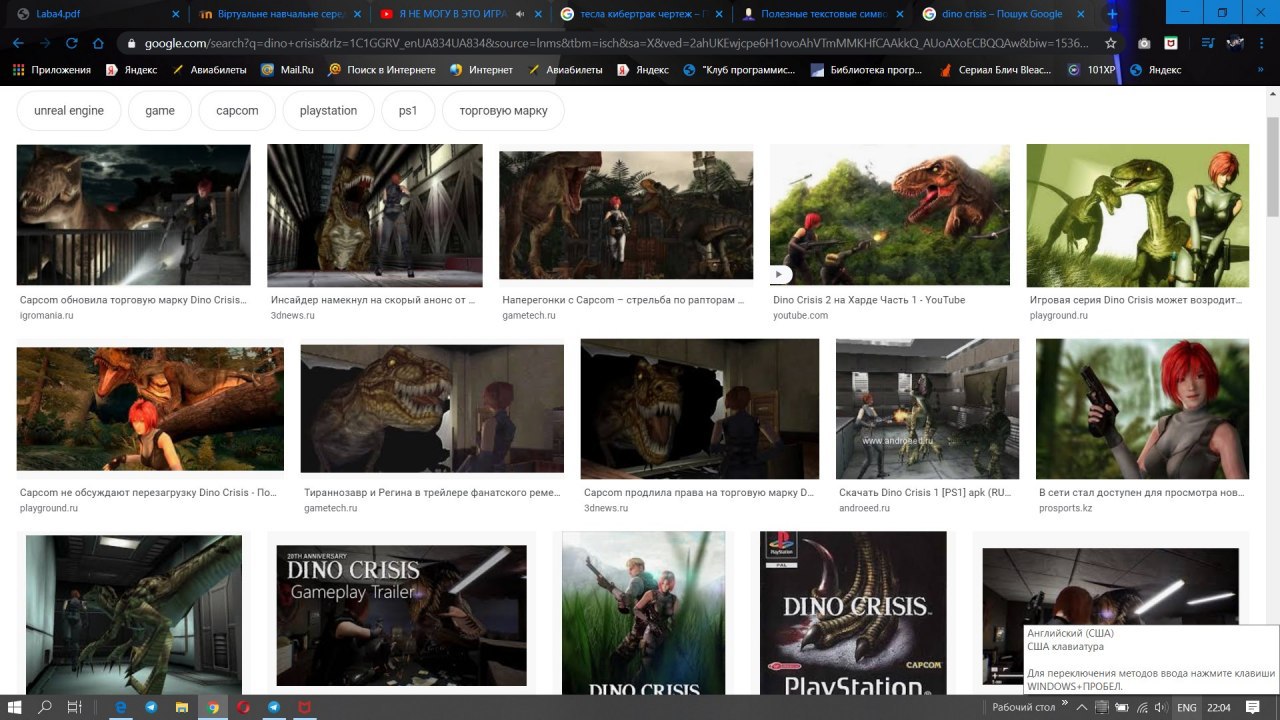Filter results by ps1 chip
Screen dimensions: 1280x720
(408, 111)
